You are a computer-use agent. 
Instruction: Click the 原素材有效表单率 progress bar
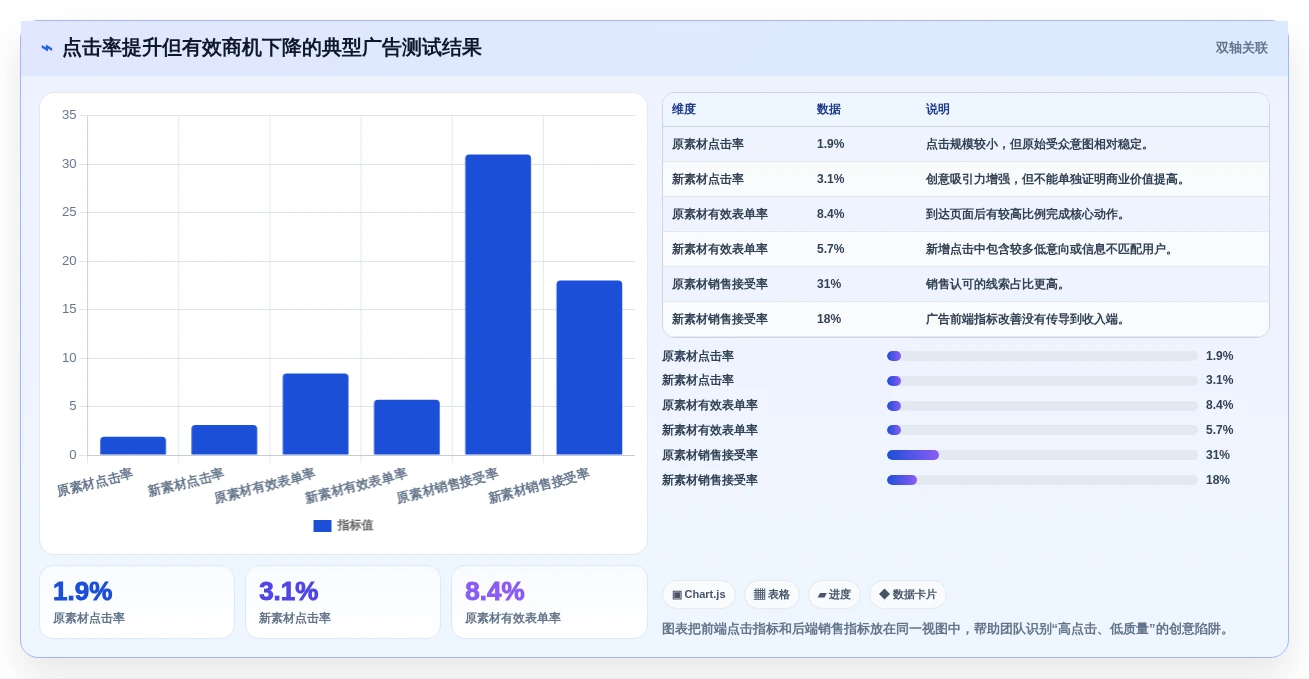(1042, 406)
